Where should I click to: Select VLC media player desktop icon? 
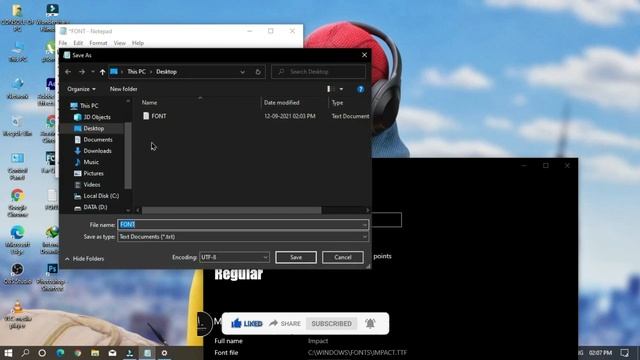point(18,314)
